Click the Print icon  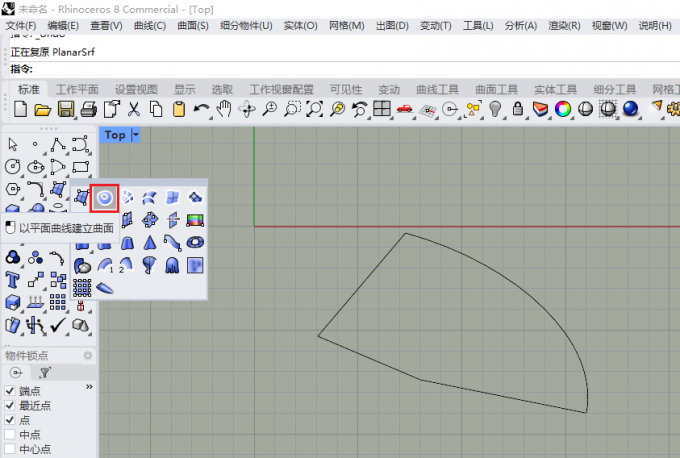(88, 109)
